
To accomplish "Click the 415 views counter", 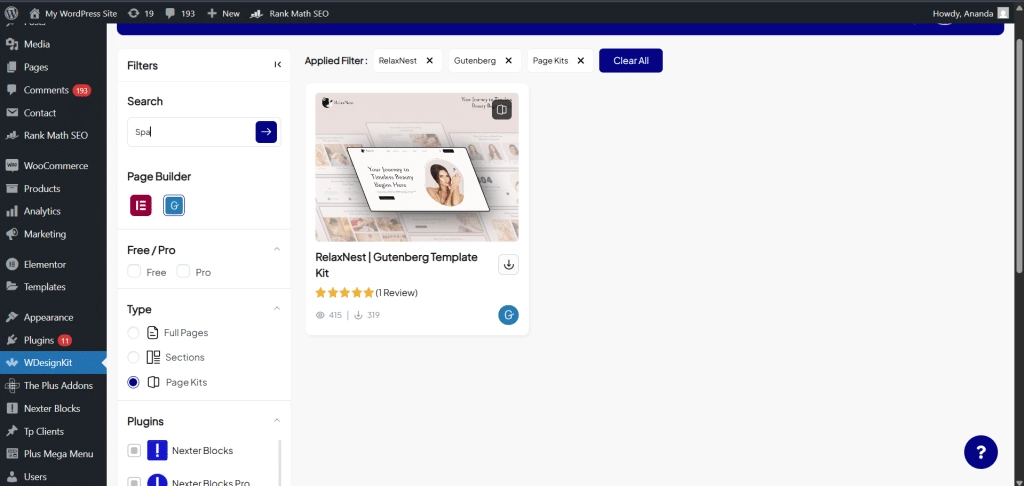I will coord(328,315).
